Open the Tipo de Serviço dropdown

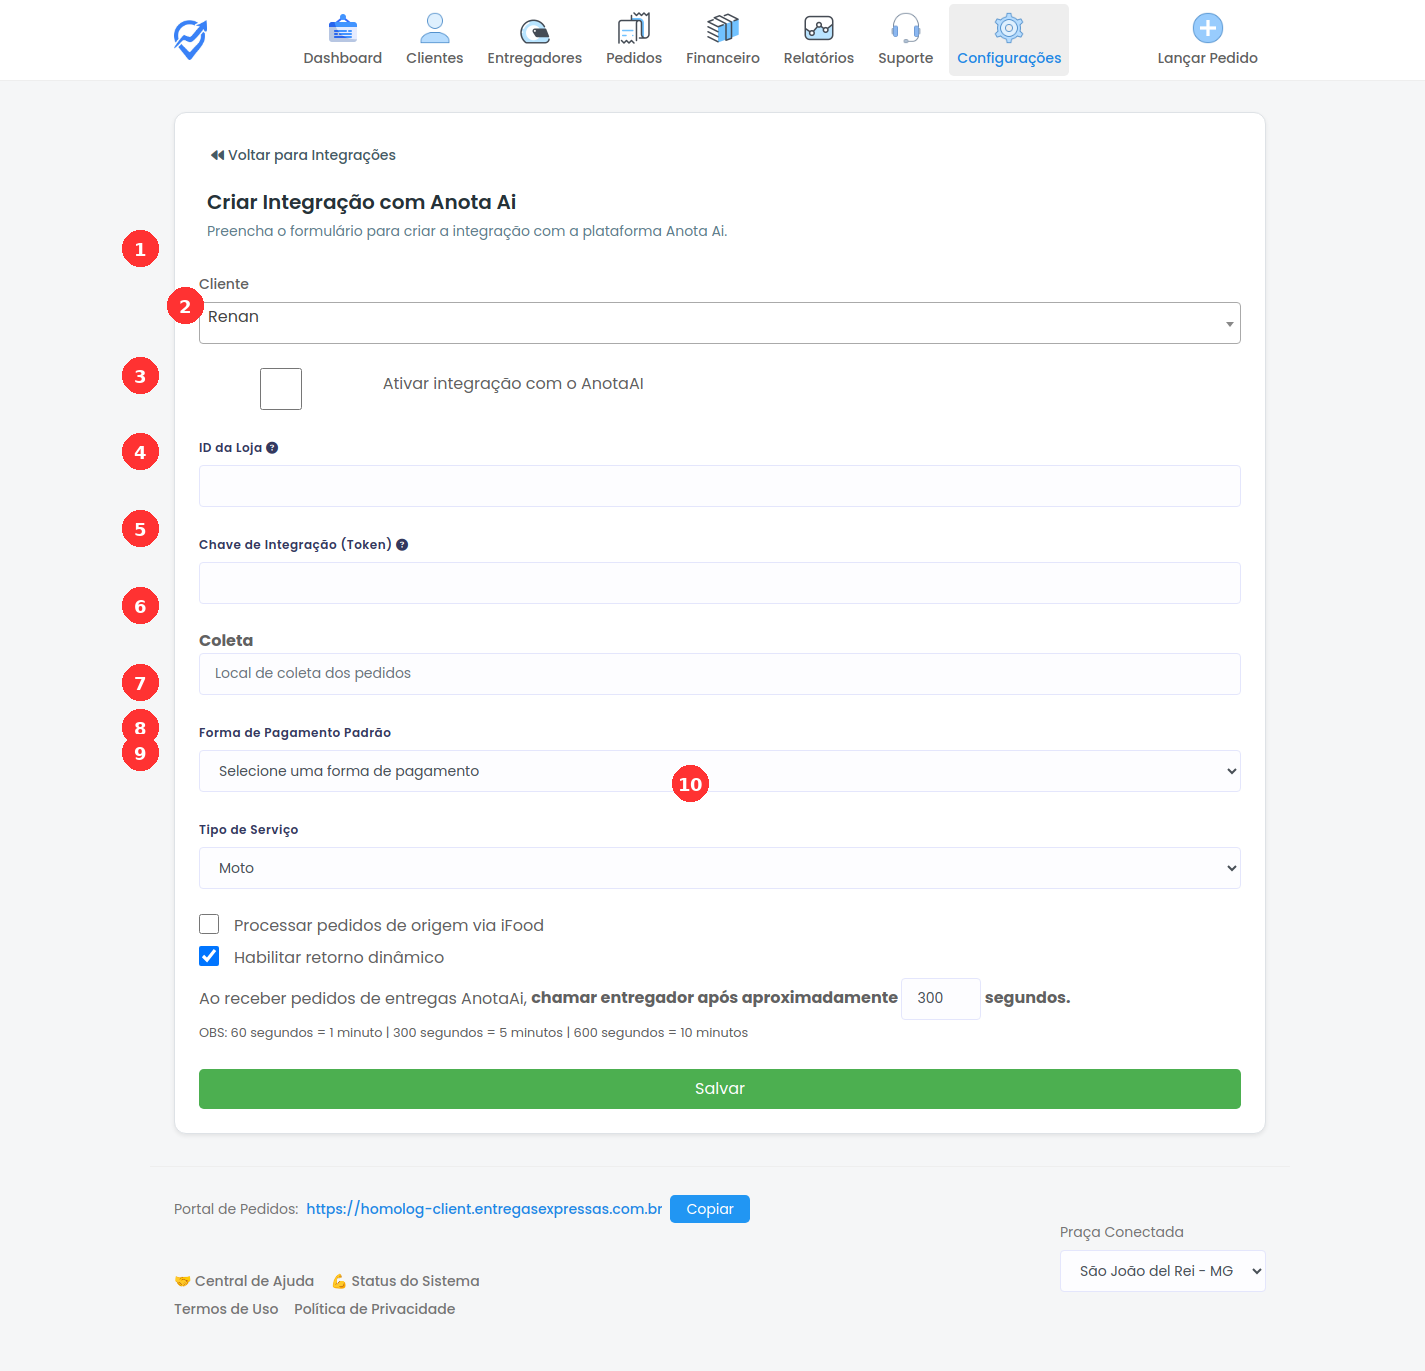719,867
